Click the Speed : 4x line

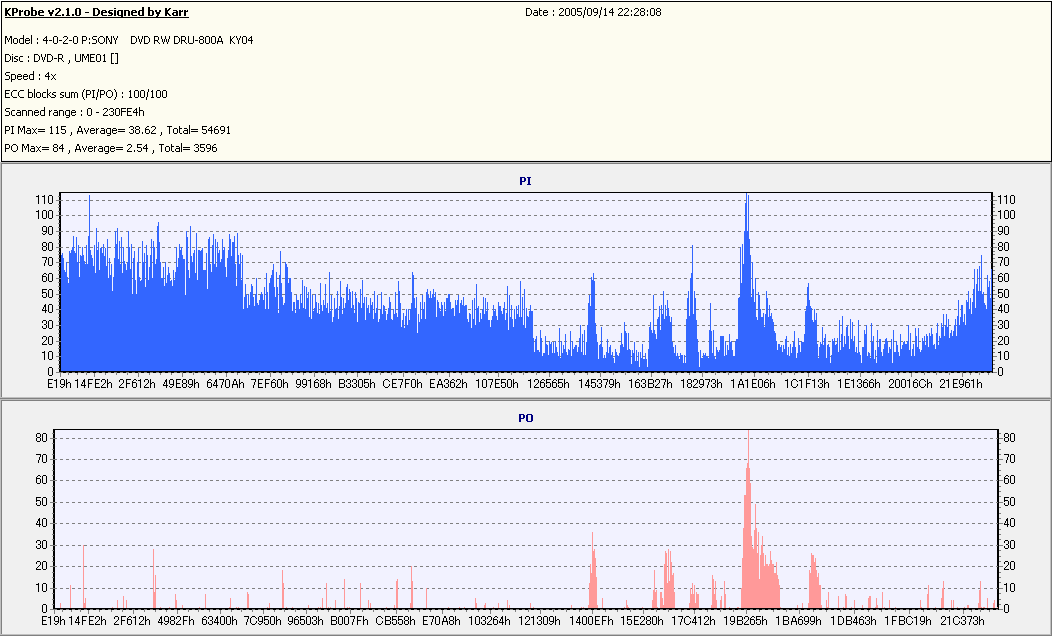tap(30, 76)
